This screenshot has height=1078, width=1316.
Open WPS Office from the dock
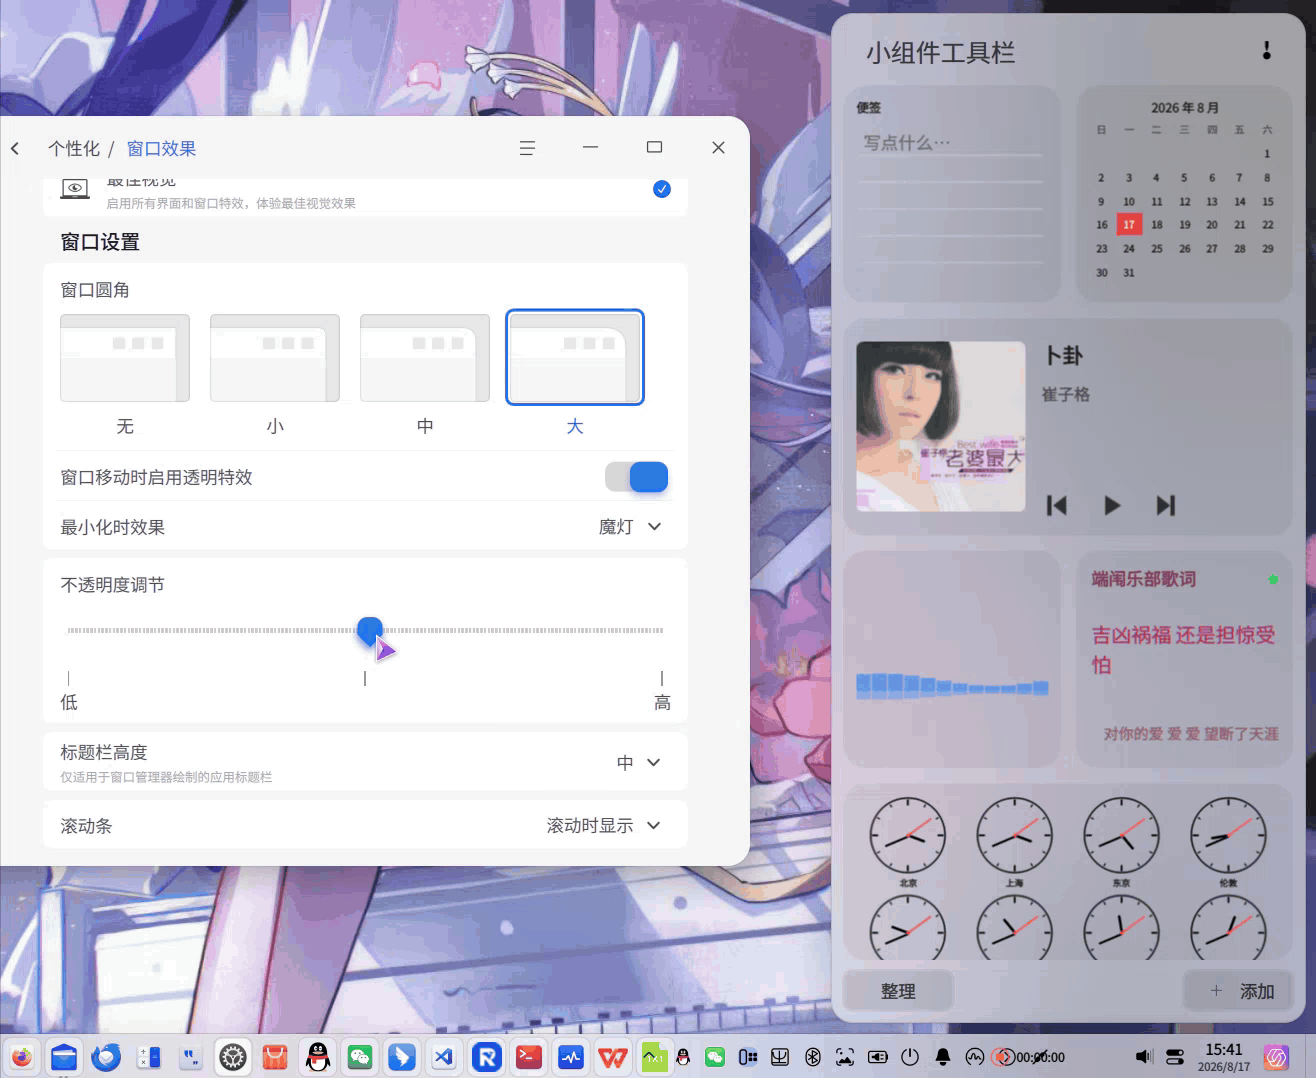pos(613,1057)
